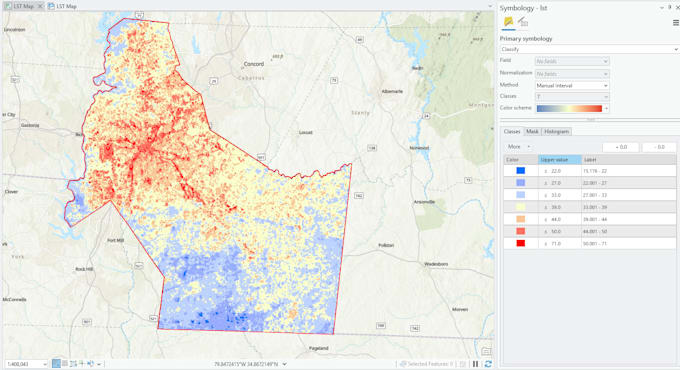Open the map scale dropdown

point(45,364)
